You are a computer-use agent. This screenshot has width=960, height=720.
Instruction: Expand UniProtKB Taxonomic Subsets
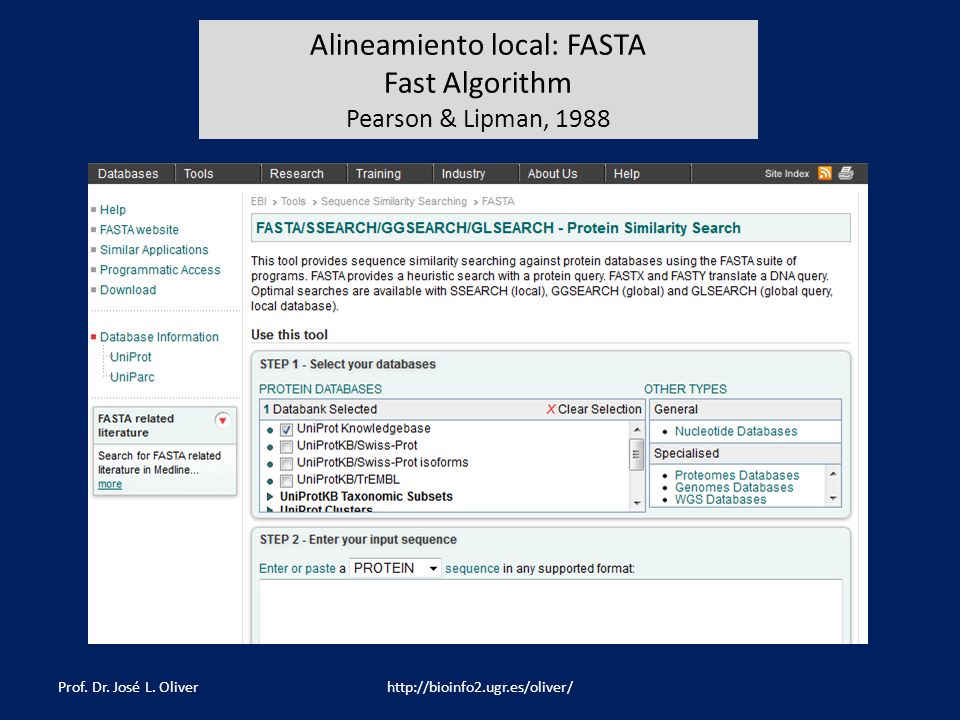[270, 497]
